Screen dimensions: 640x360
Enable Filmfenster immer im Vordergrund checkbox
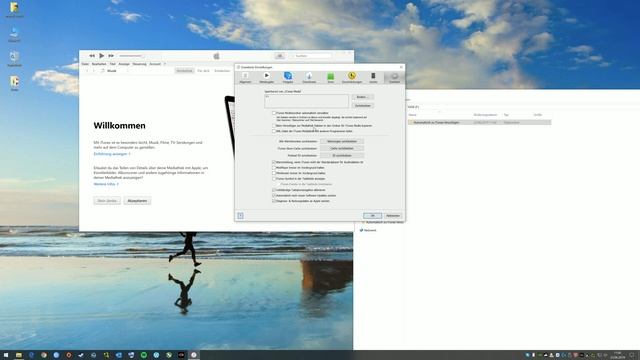tap(274, 173)
